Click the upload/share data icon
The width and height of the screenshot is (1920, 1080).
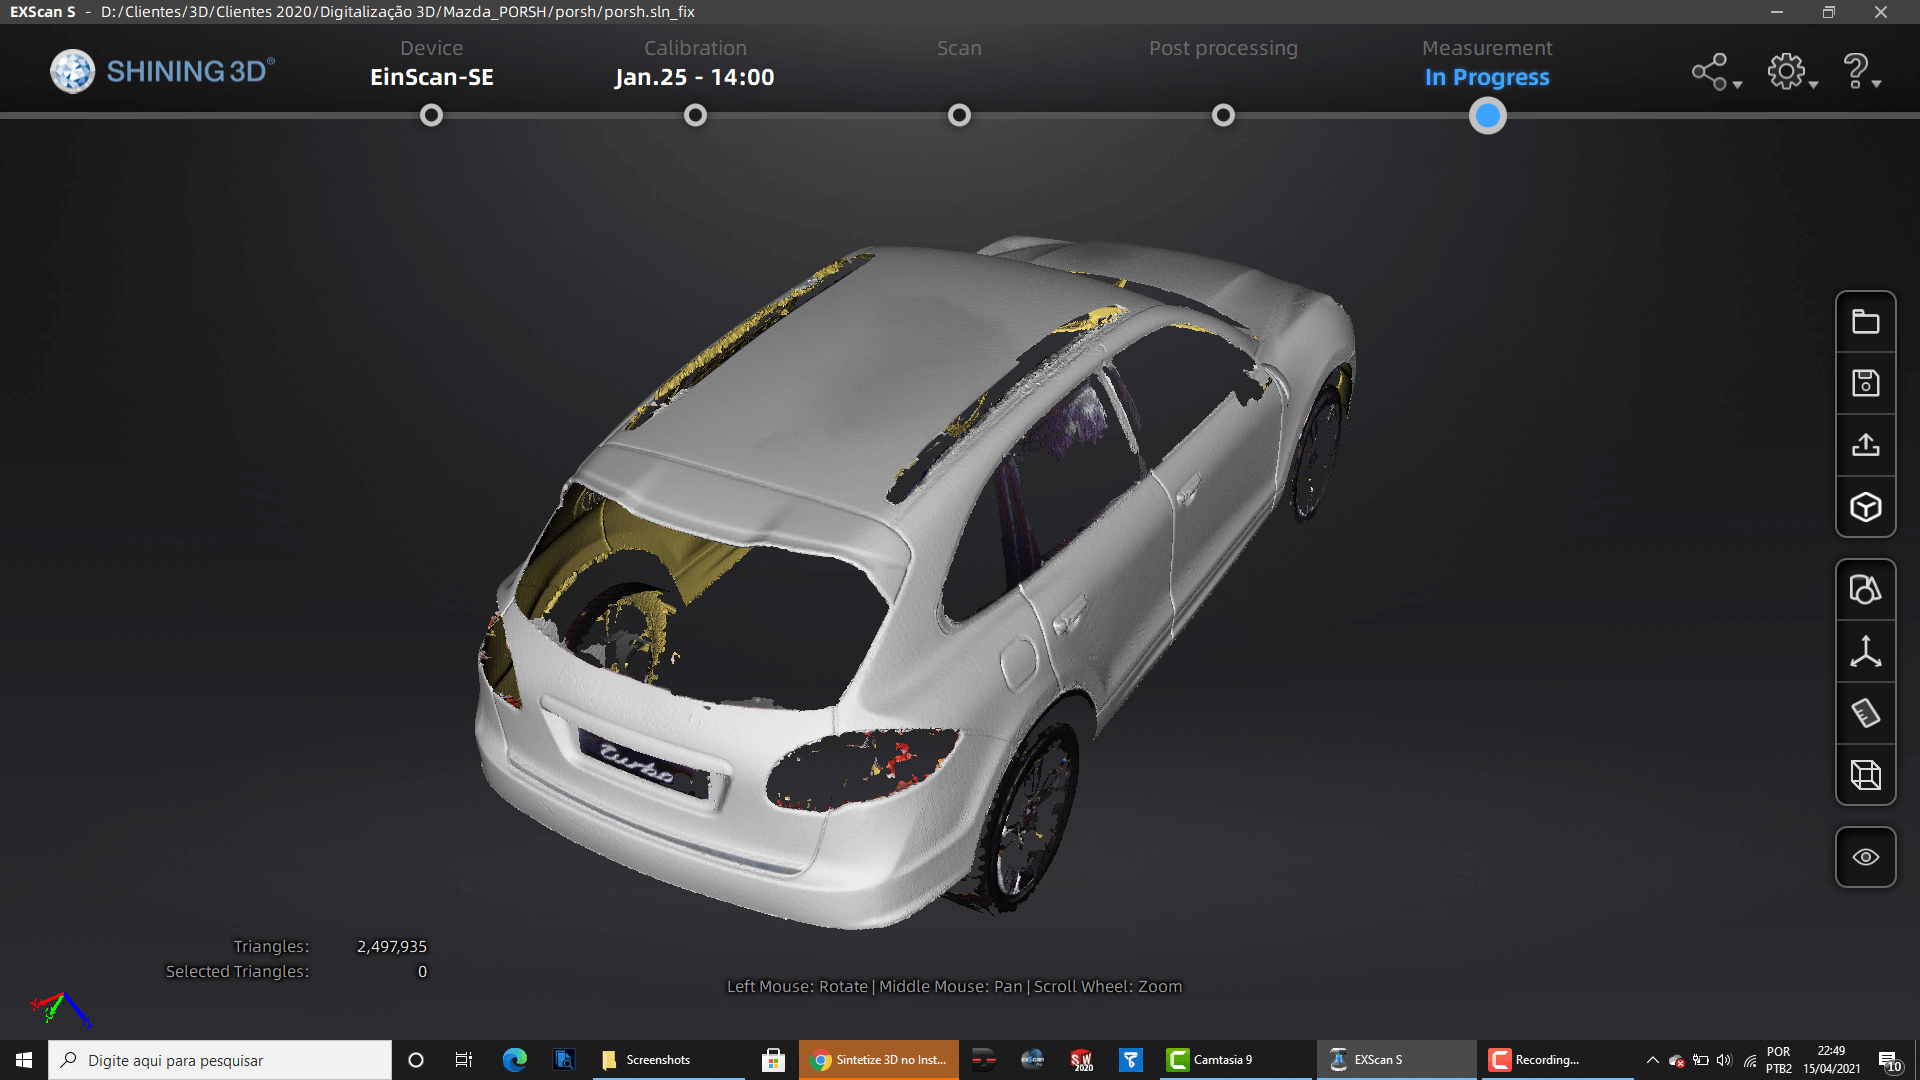[1866, 446]
